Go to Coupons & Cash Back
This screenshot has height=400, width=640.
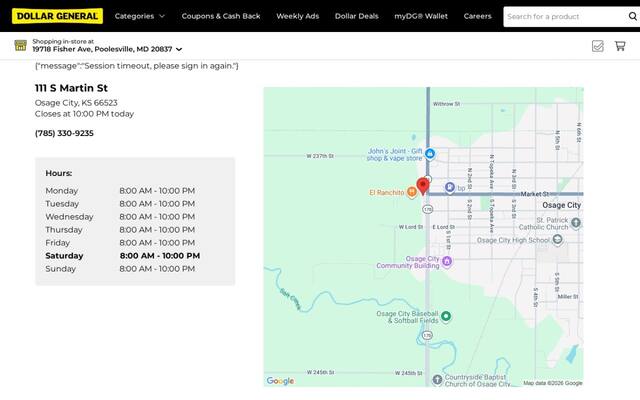(221, 16)
